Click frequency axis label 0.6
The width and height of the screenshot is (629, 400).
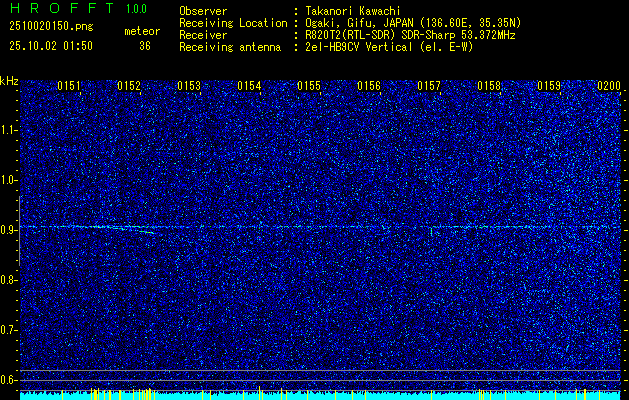[x=8, y=380]
